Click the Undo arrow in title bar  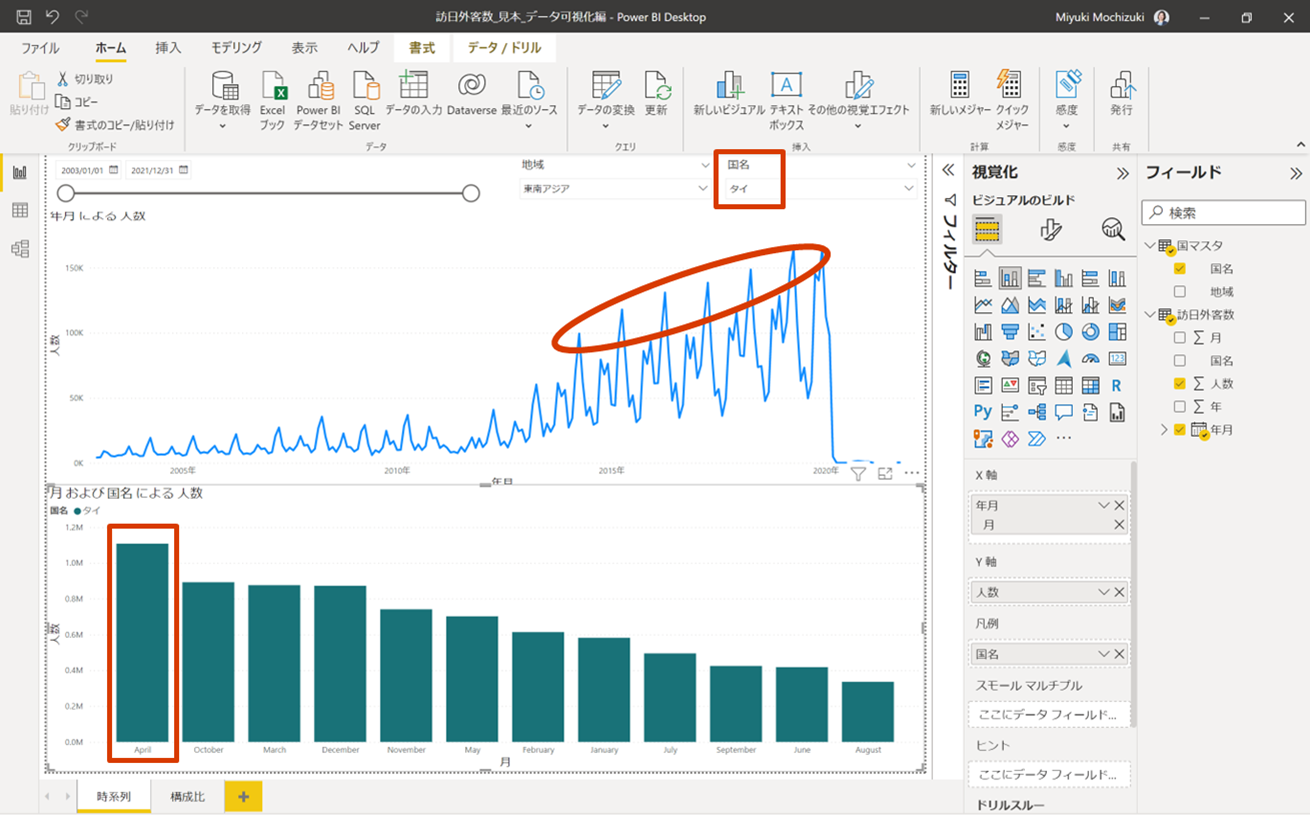(52, 17)
